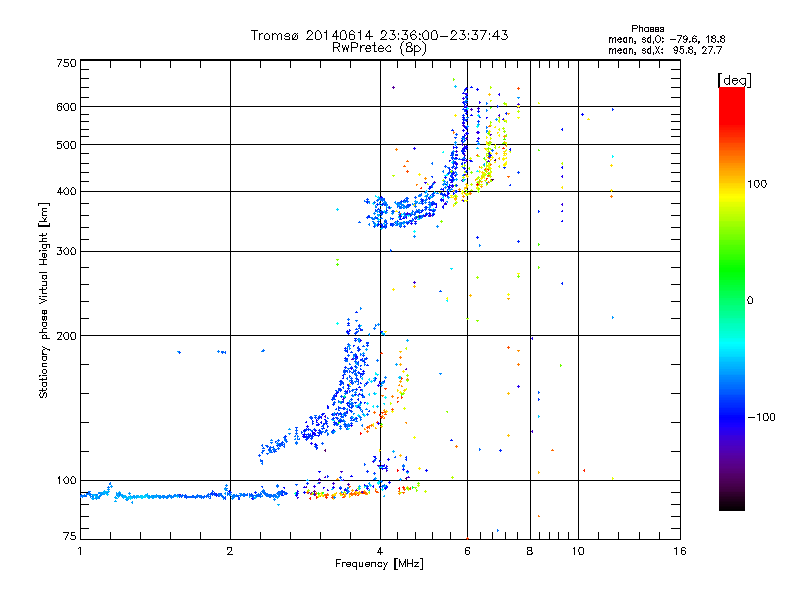This screenshot has height=600, width=800.
Task: Click 'Stationary phase Virtual Height [km]' axis title
Action: pyautogui.click(x=44, y=300)
